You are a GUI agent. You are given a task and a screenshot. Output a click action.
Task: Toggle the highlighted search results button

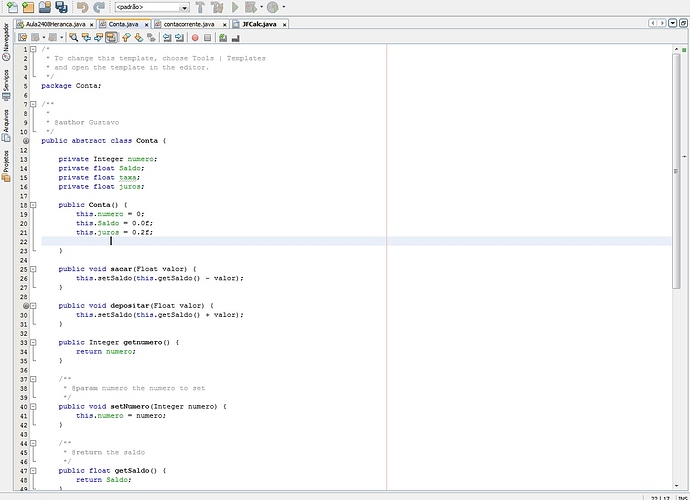111,37
